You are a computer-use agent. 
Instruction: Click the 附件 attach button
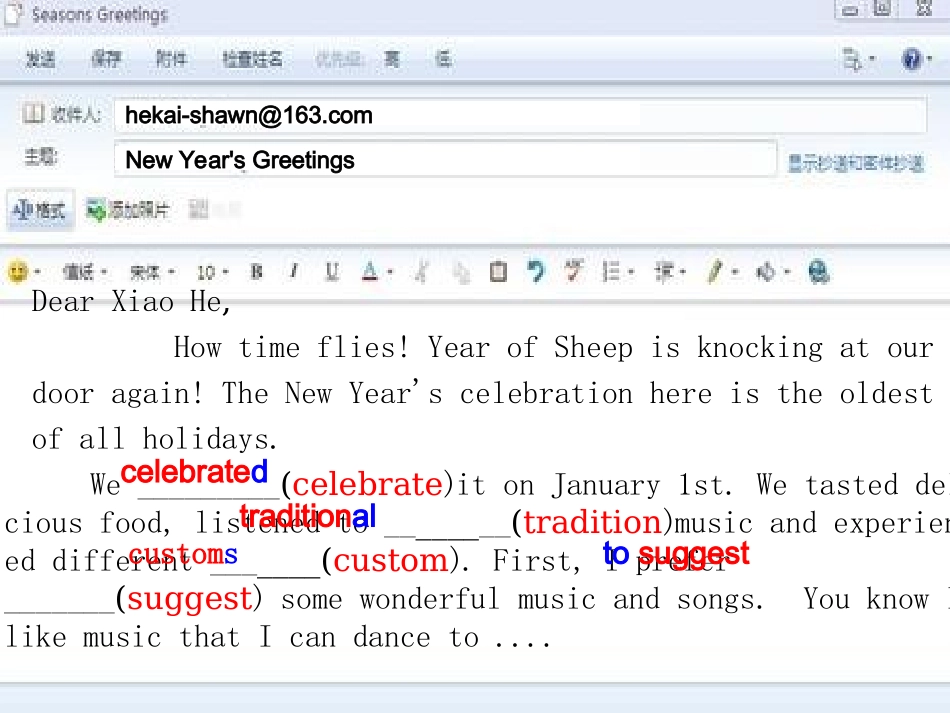[x=171, y=59]
